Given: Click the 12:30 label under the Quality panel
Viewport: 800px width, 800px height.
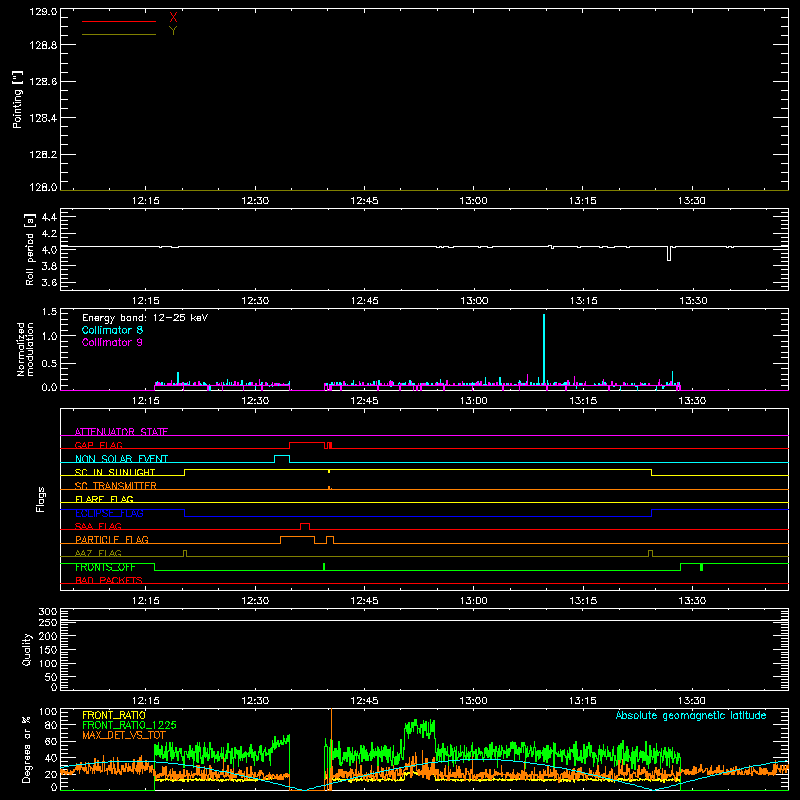Looking at the screenshot, I should (x=255, y=701).
